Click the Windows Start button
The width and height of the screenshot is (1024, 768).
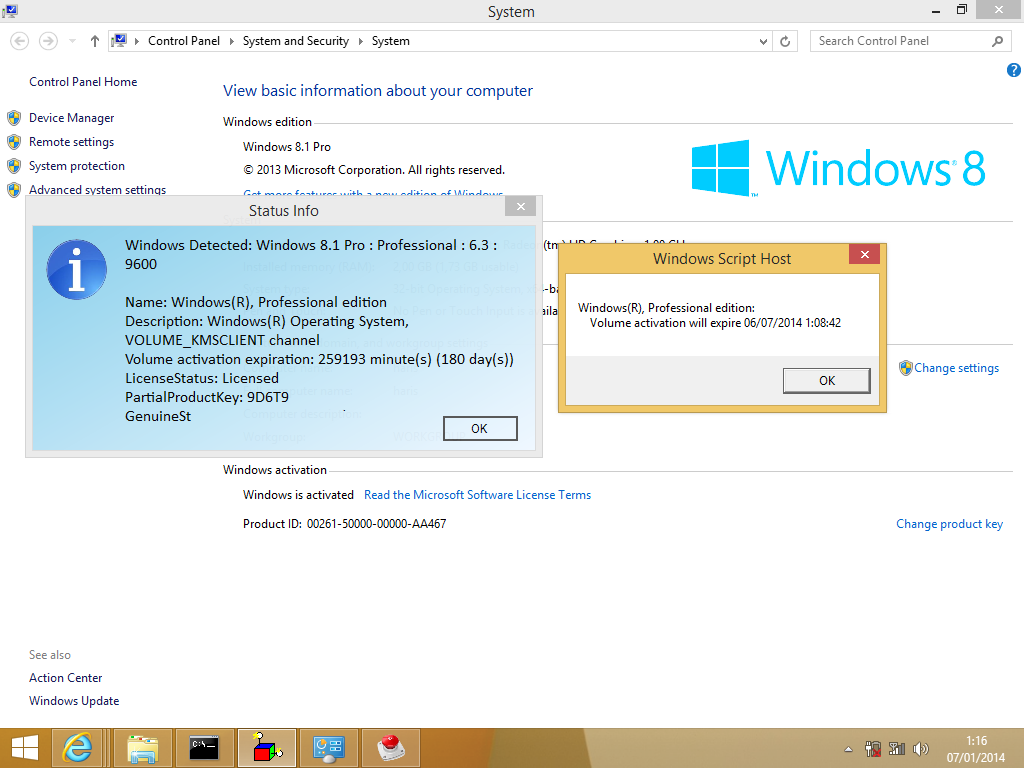click(x=23, y=747)
